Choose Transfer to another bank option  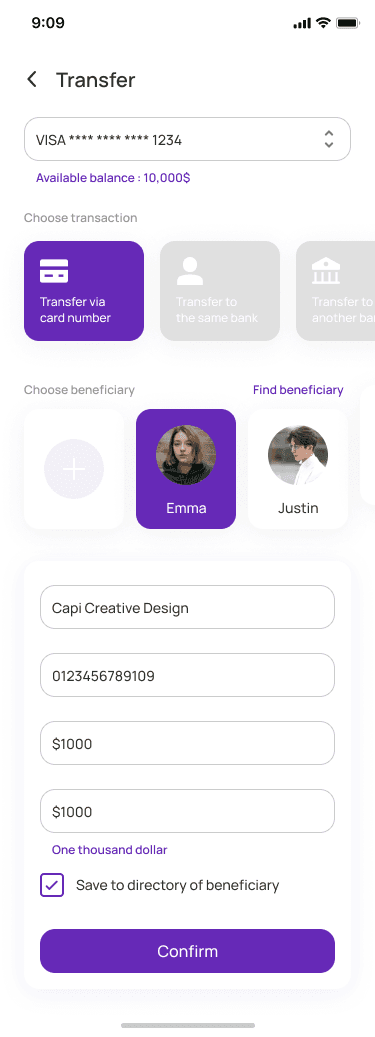coord(335,291)
